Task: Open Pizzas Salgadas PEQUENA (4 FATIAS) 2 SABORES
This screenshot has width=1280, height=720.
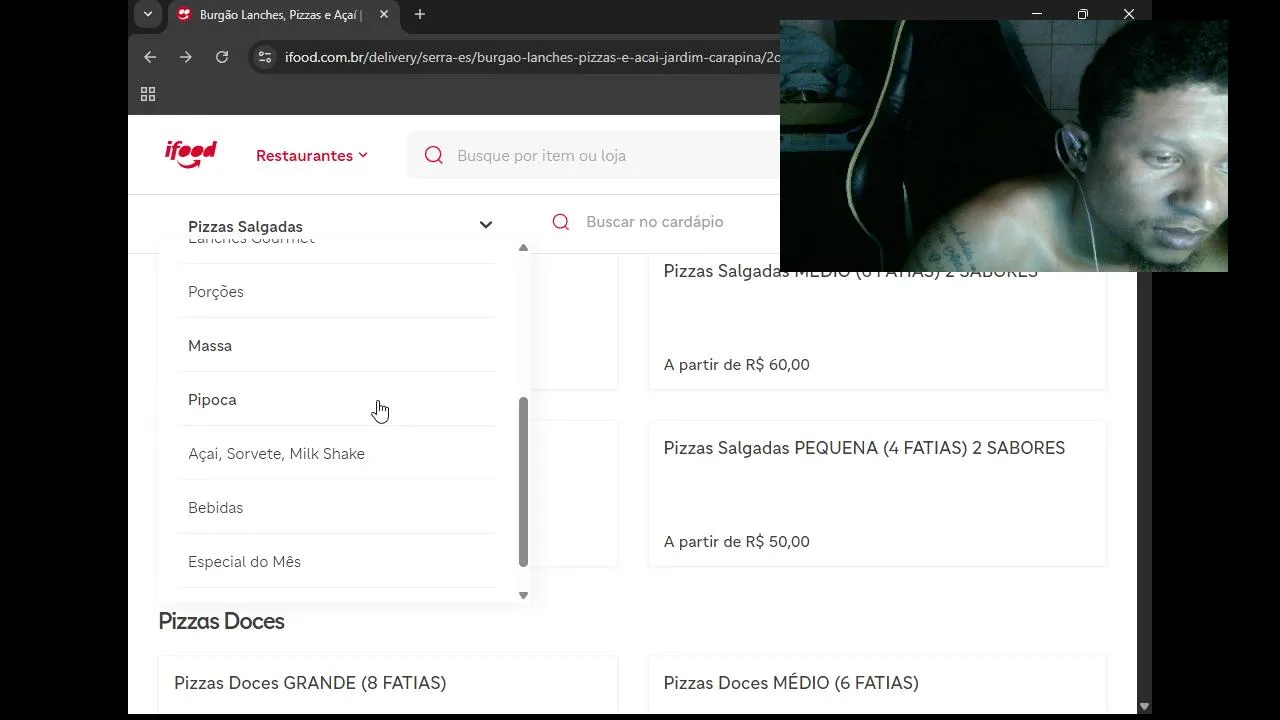Action: pyautogui.click(x=877, y=494)
